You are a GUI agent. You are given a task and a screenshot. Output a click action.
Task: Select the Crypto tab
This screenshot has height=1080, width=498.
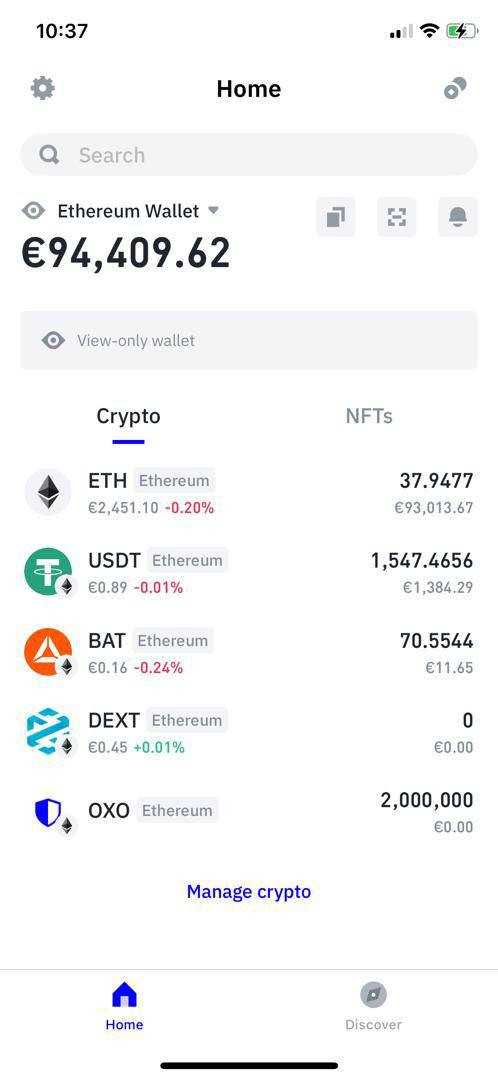point(128,416)
